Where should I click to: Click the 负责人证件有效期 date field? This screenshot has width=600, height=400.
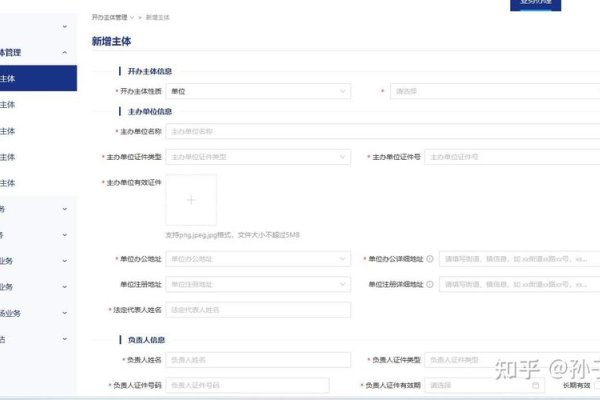tap(484, 385)
